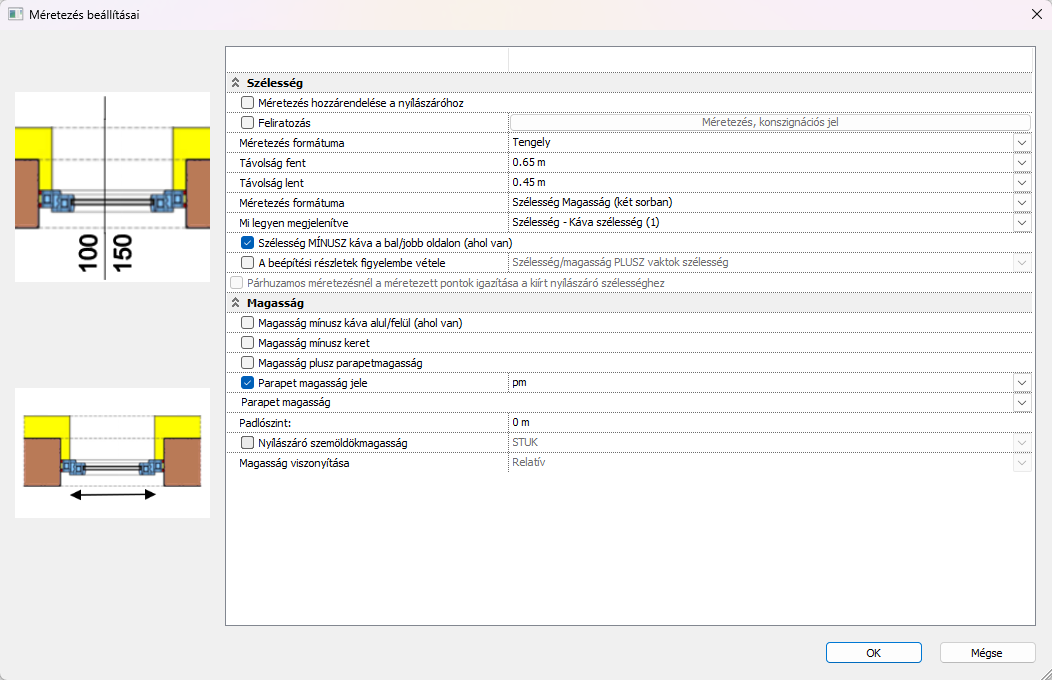
Task: Collapse the Szélesség section chevron
Action: pyautogui.click(x=236, y=83)
